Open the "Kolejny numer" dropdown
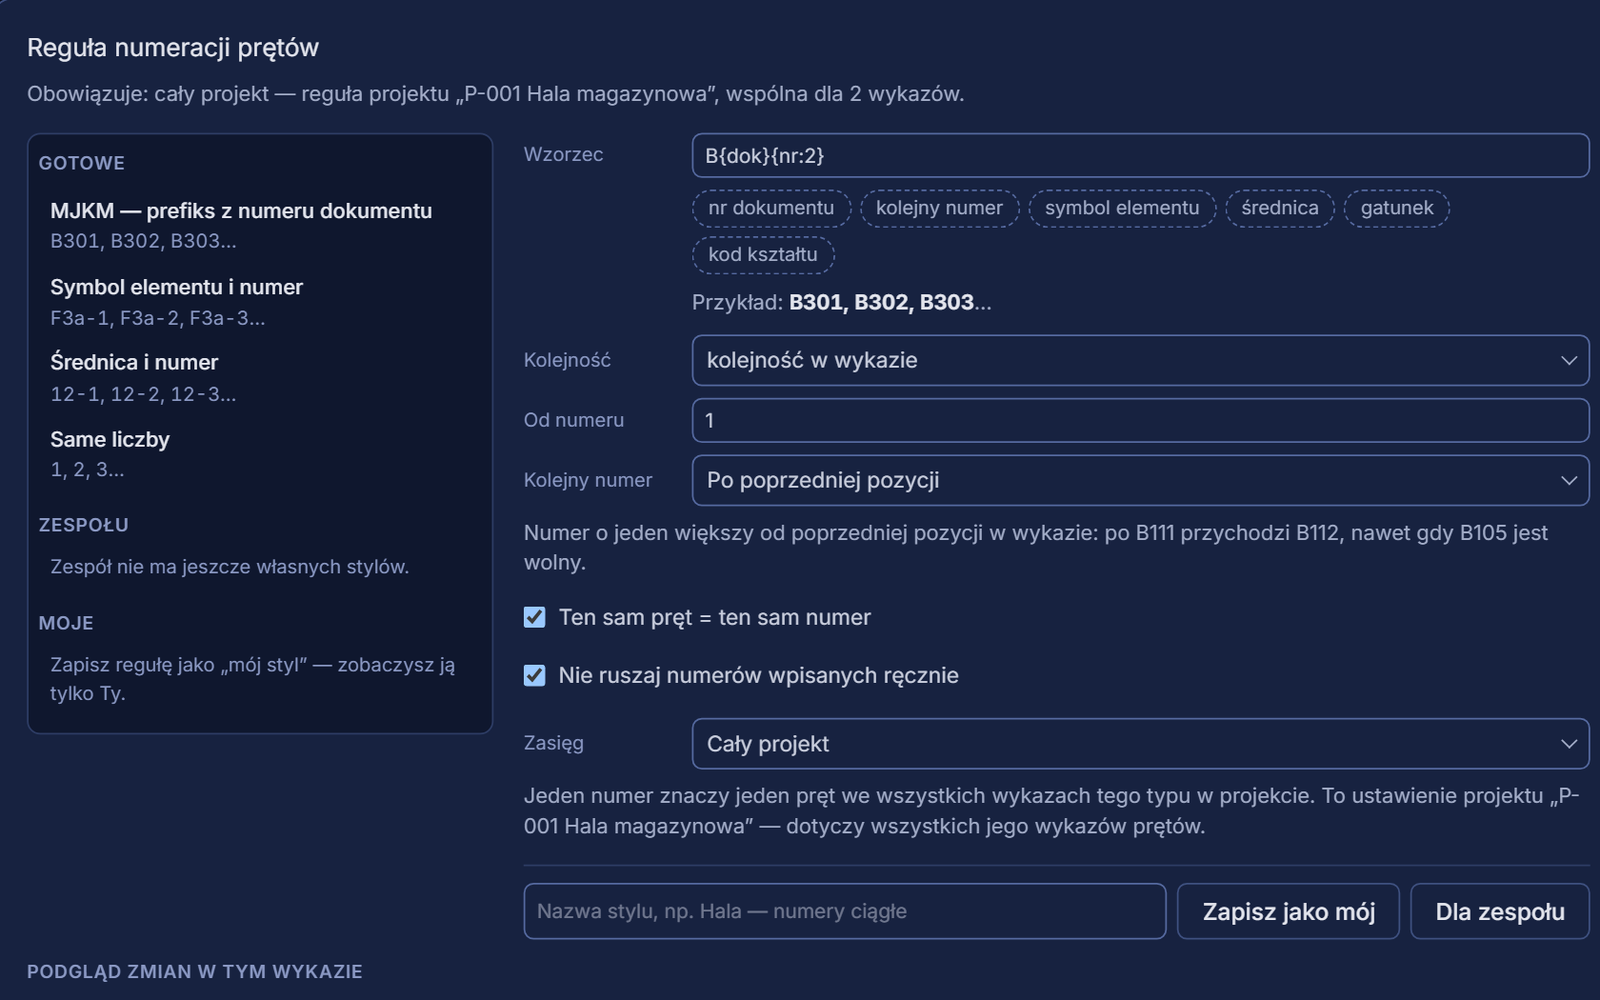 pos(1140,480)
